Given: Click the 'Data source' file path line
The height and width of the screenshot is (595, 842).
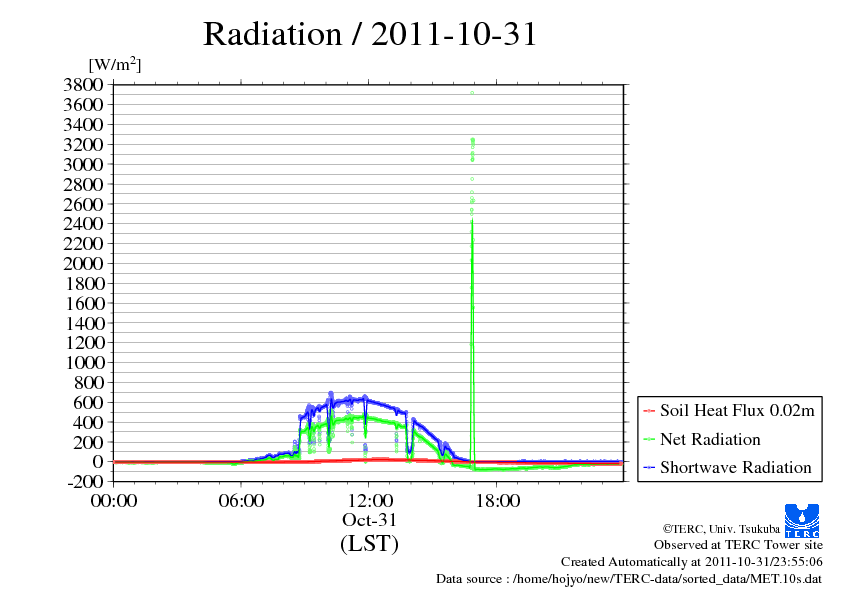Looking at the screenshot, I should [x=629, y=579].
